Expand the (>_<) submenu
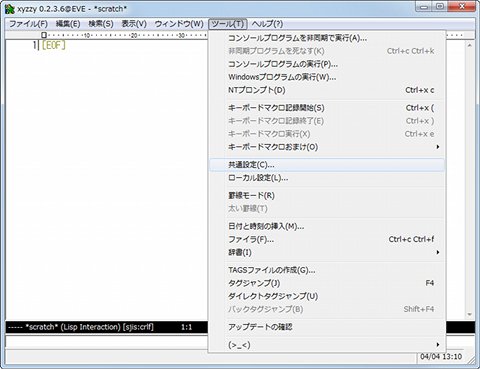The image size is (480, 369). click(327, 345)
